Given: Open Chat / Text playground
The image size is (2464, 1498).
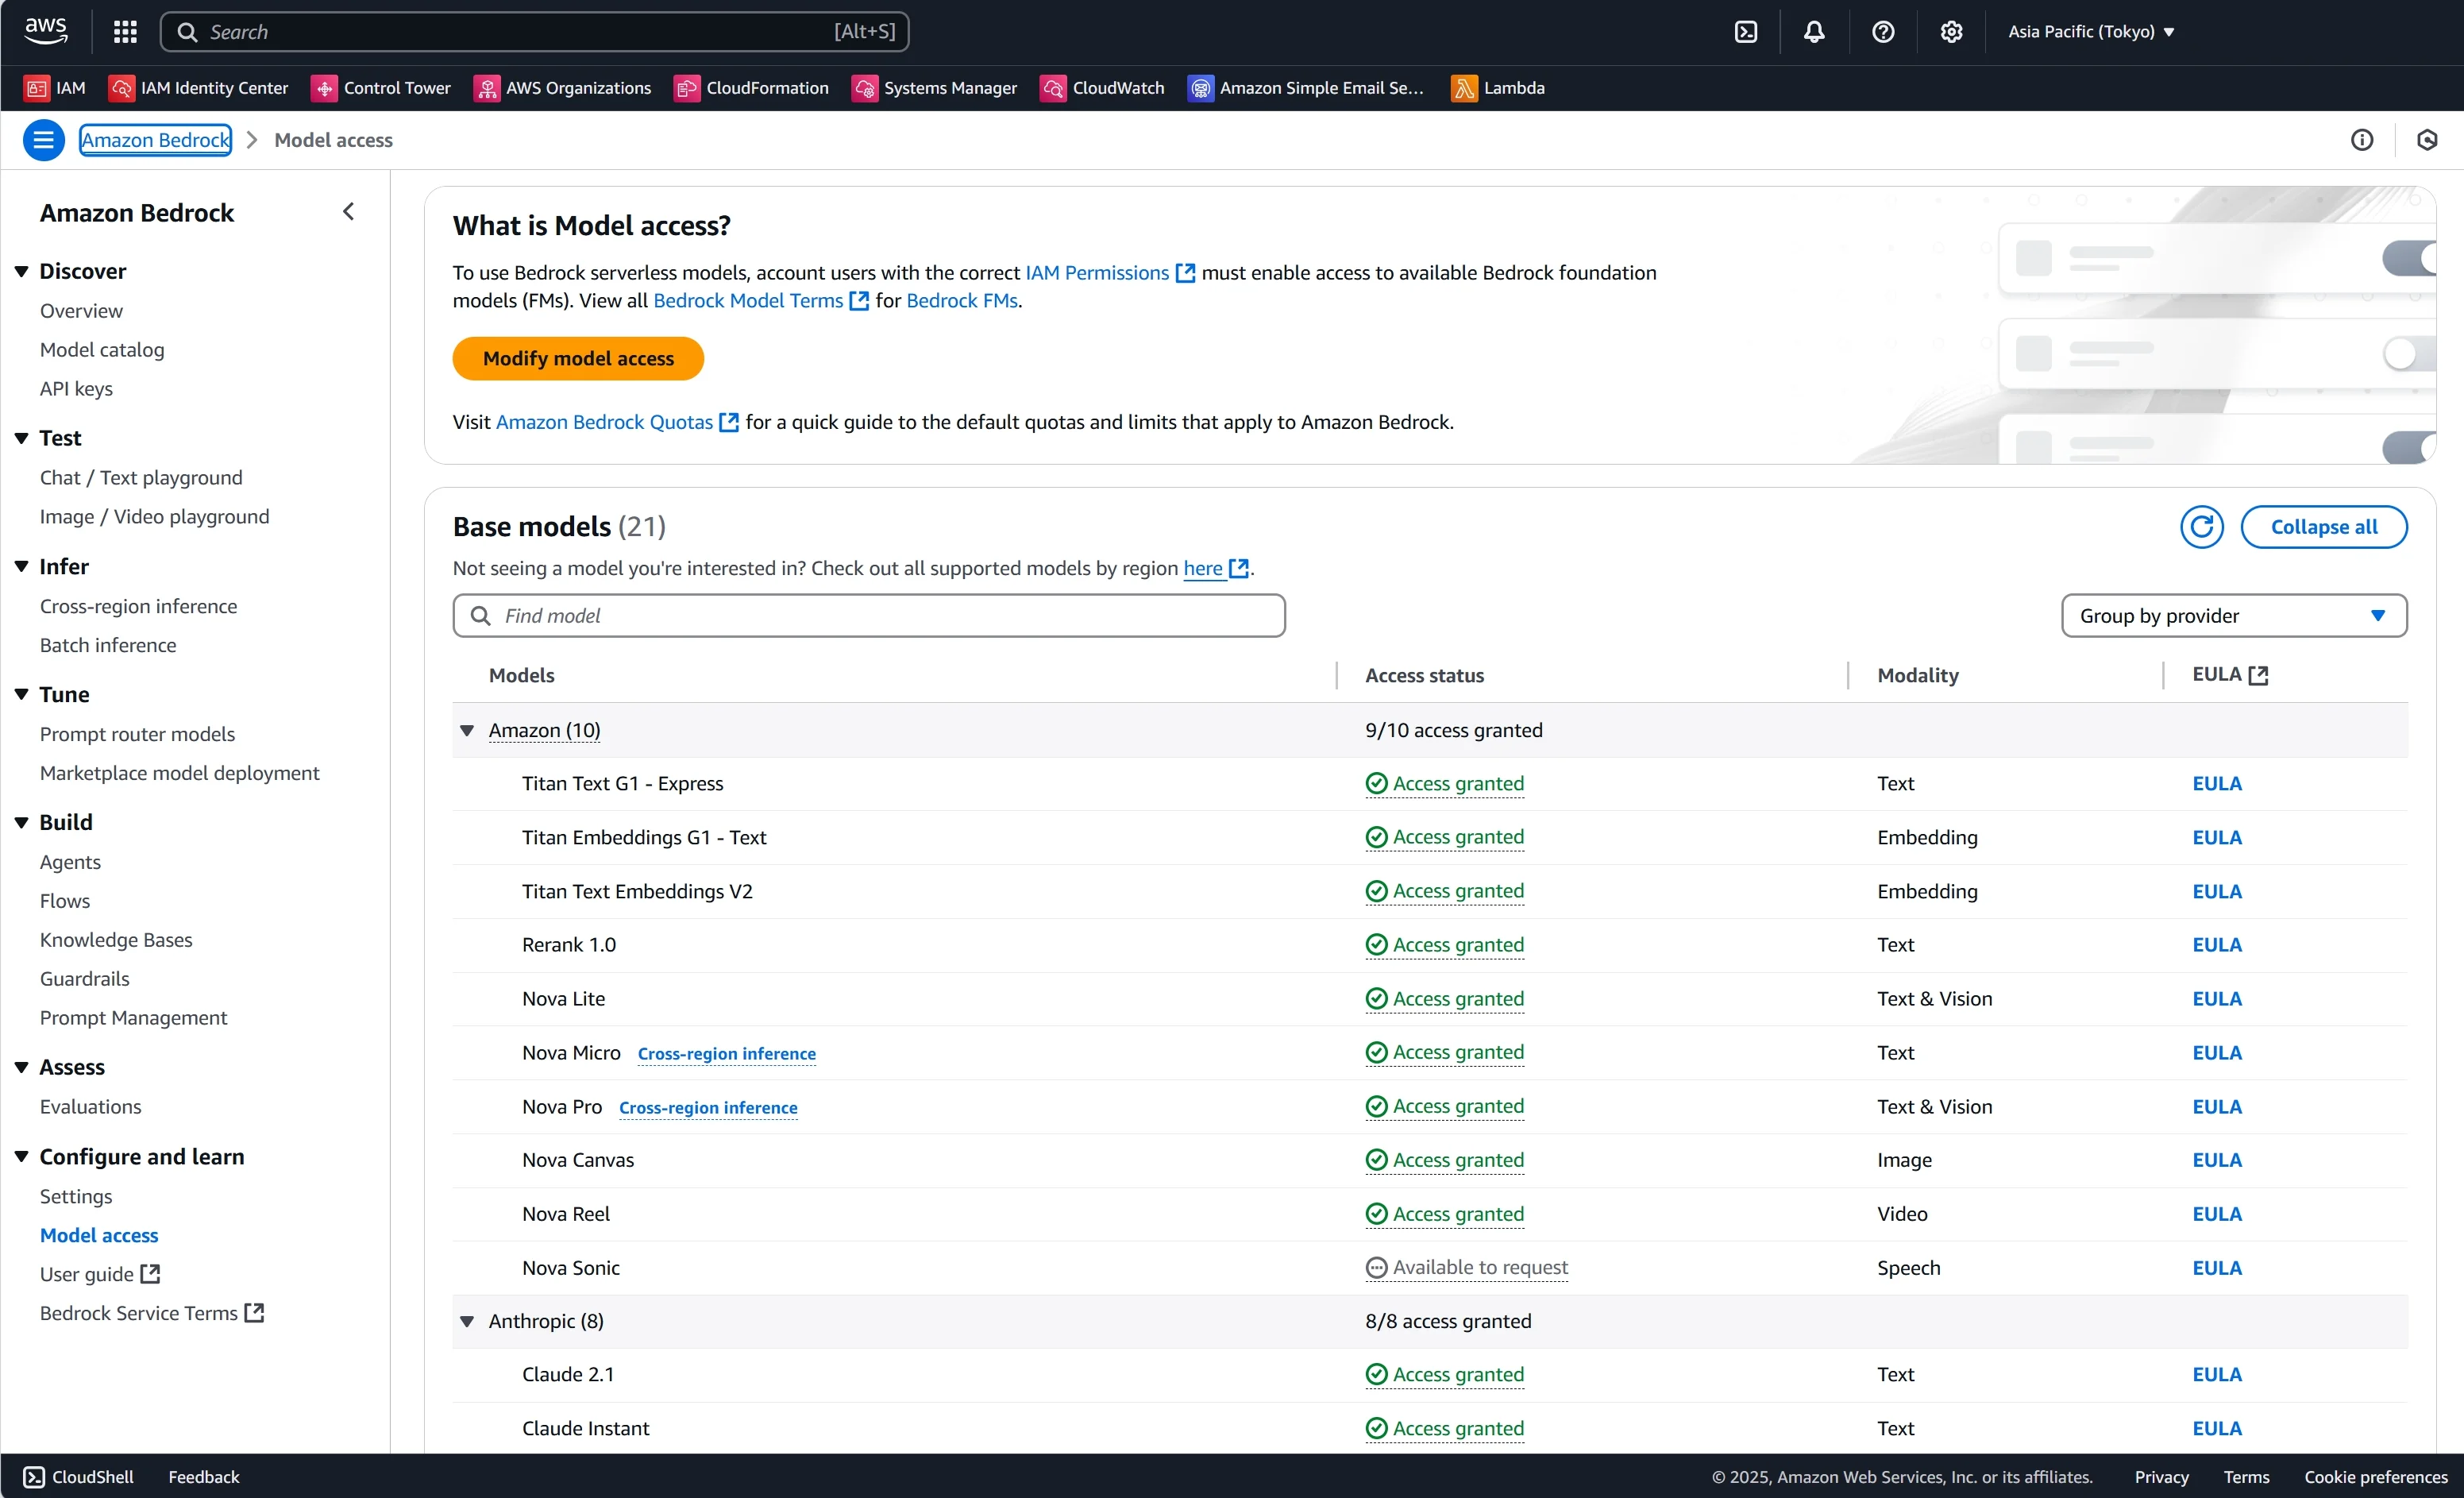Looking at the screenshot, I should coord(141,478).
